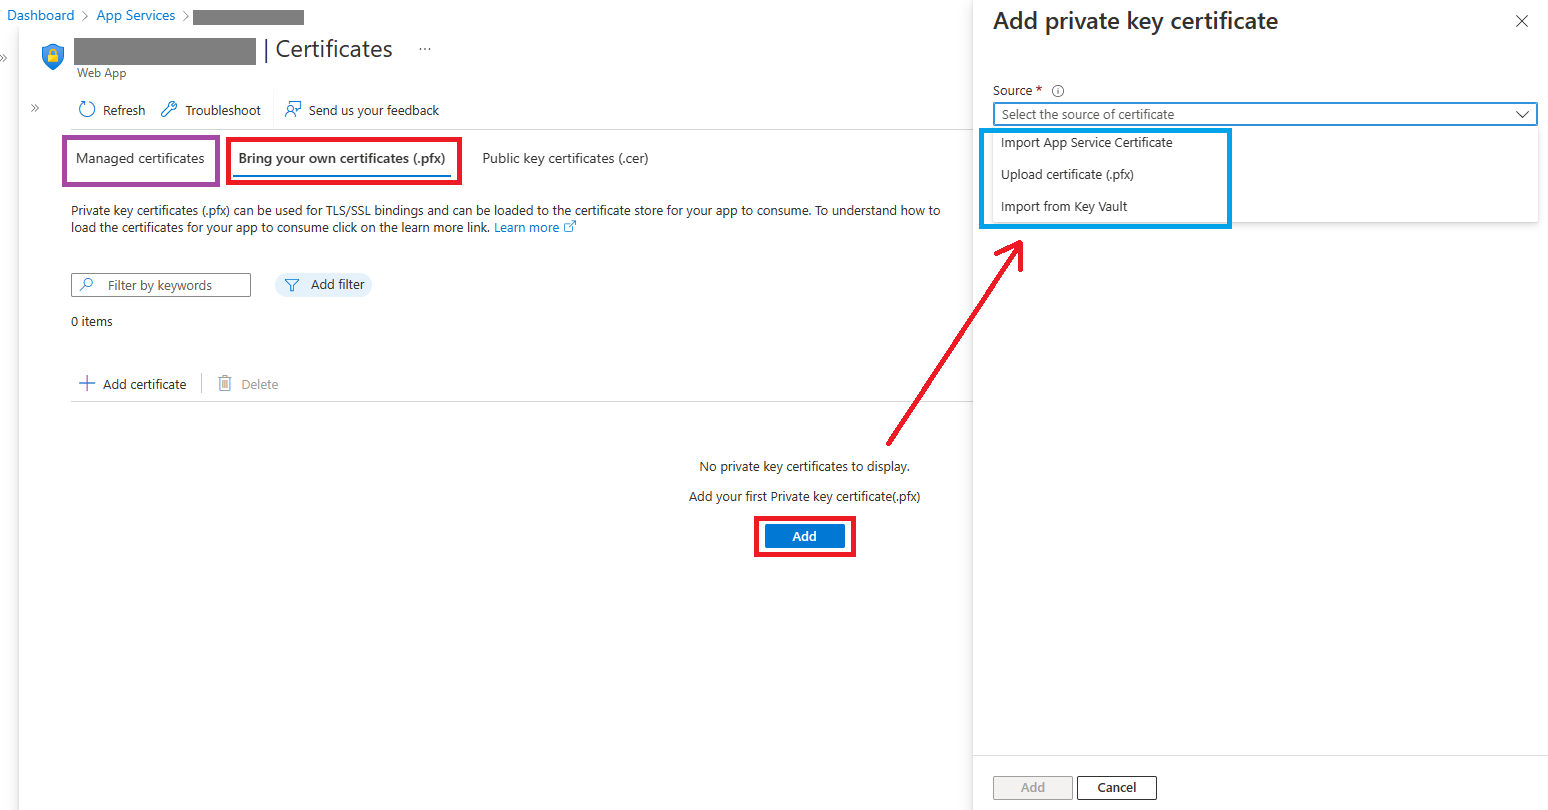This screenshot has height=810, width=1548.
Task: Click the Filter by keywords field
Action: (x=170, y=286)
